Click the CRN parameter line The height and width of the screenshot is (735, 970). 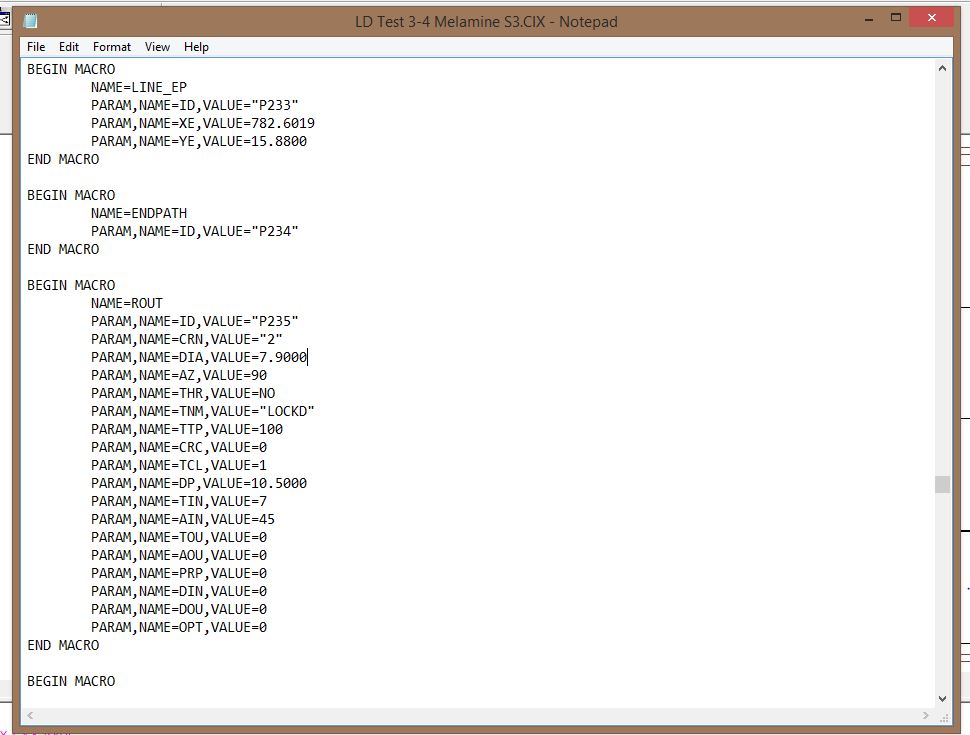coord(187,339)
